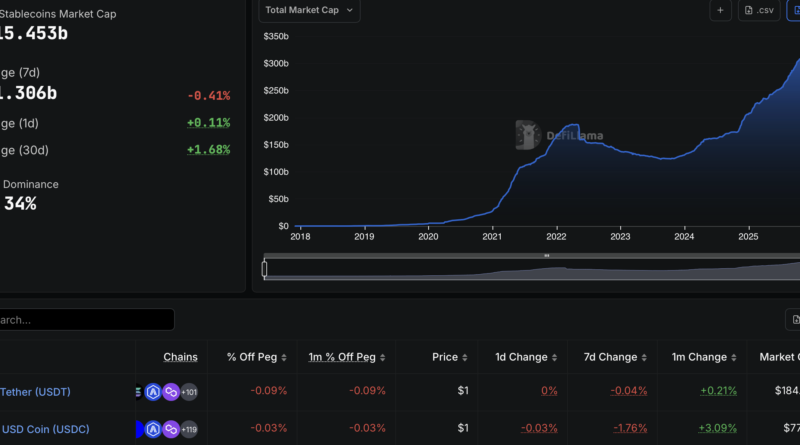Screen dimensions: 800x445
Task: Open the Total Market Cap dropdown
Action: [x=309, y=11]
